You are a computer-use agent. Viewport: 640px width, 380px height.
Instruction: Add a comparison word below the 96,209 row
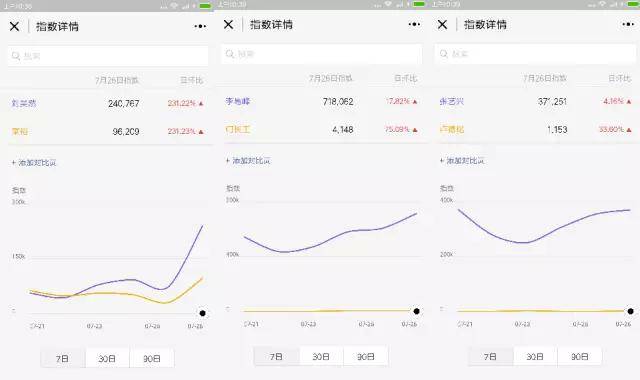(34, 162)
